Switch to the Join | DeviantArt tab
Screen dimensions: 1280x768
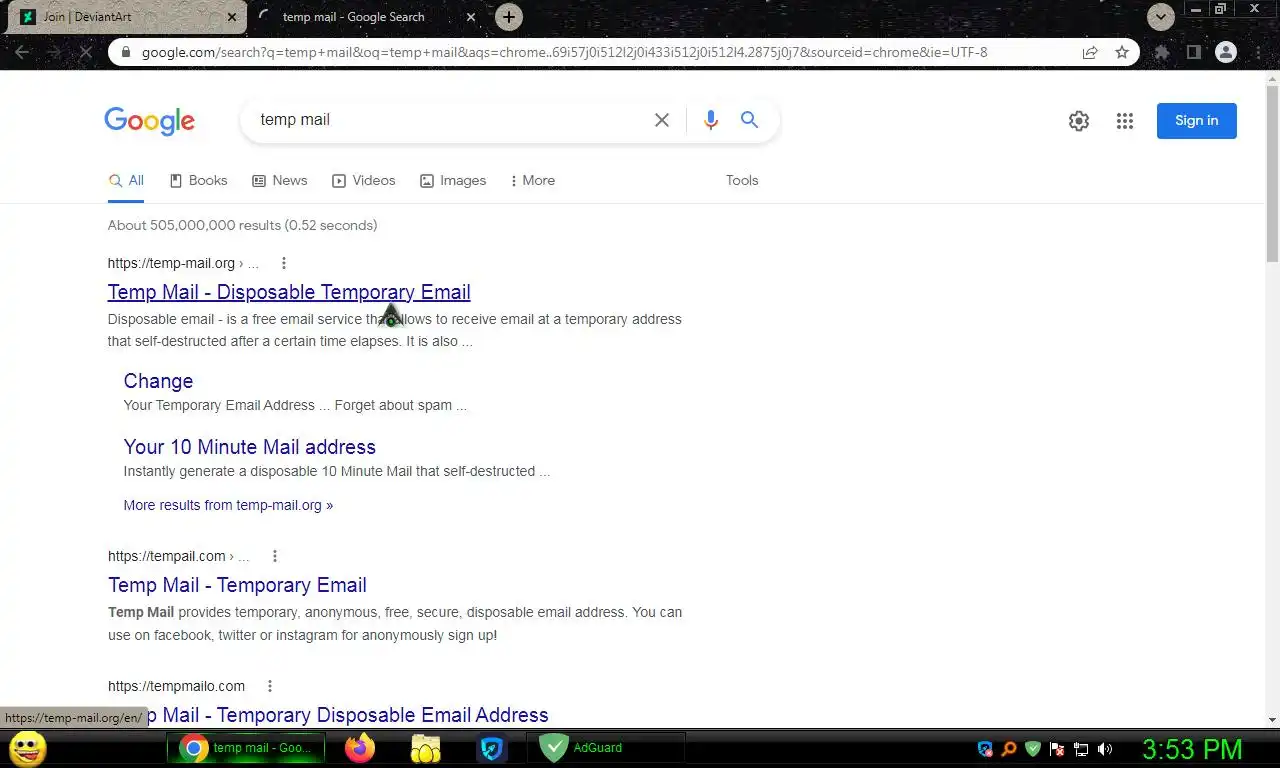[126, 17]
